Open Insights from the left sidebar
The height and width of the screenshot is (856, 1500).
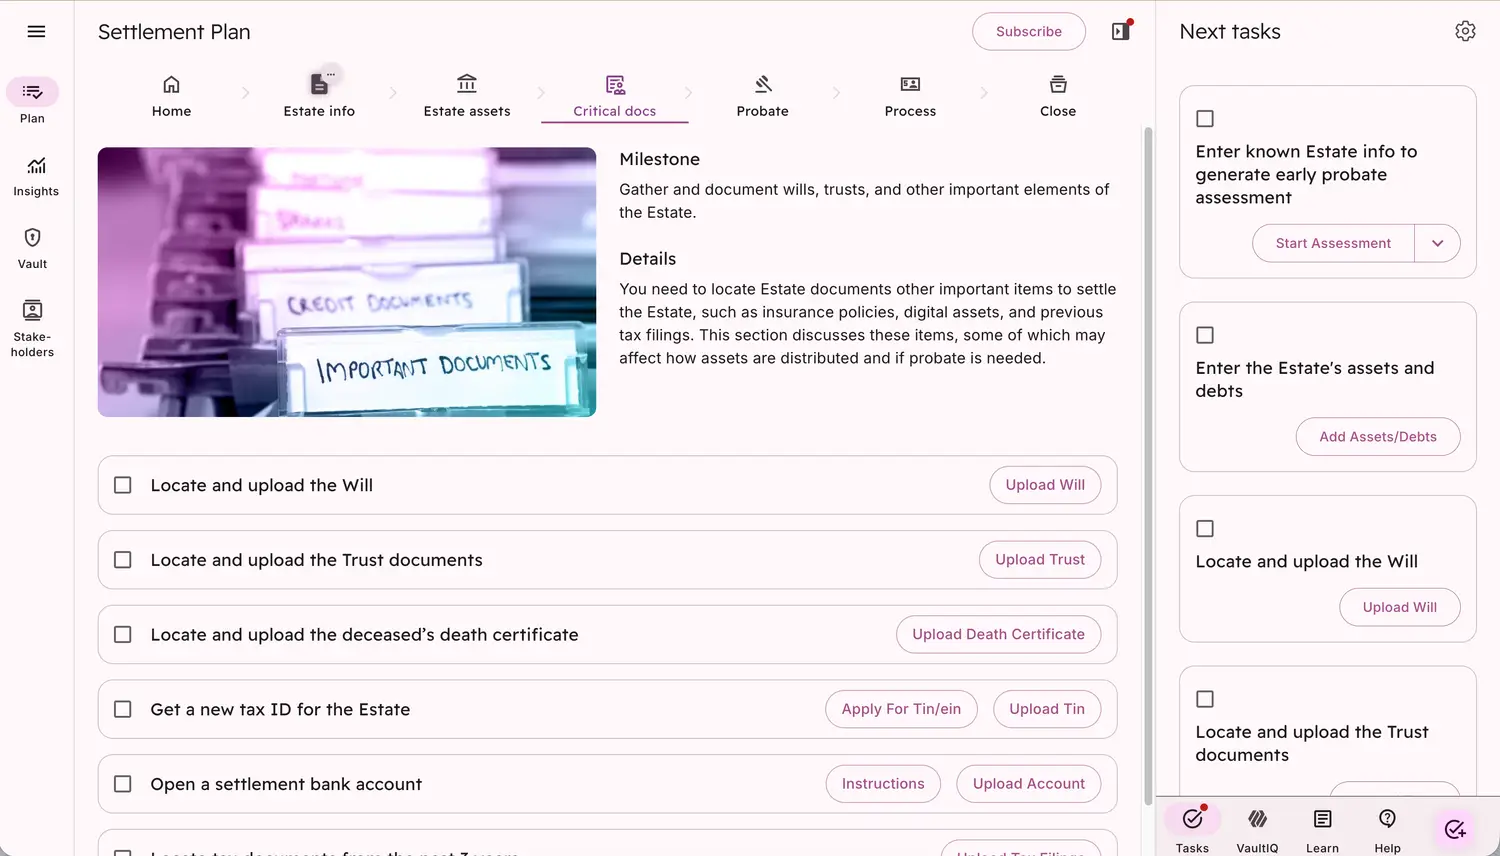click(36, 176)
